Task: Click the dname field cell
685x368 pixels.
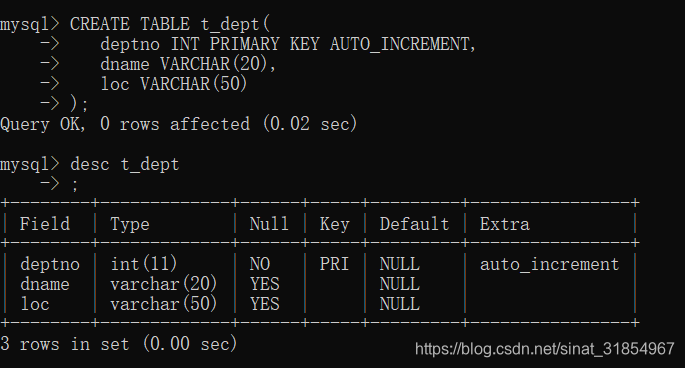Action: (45, 284)
